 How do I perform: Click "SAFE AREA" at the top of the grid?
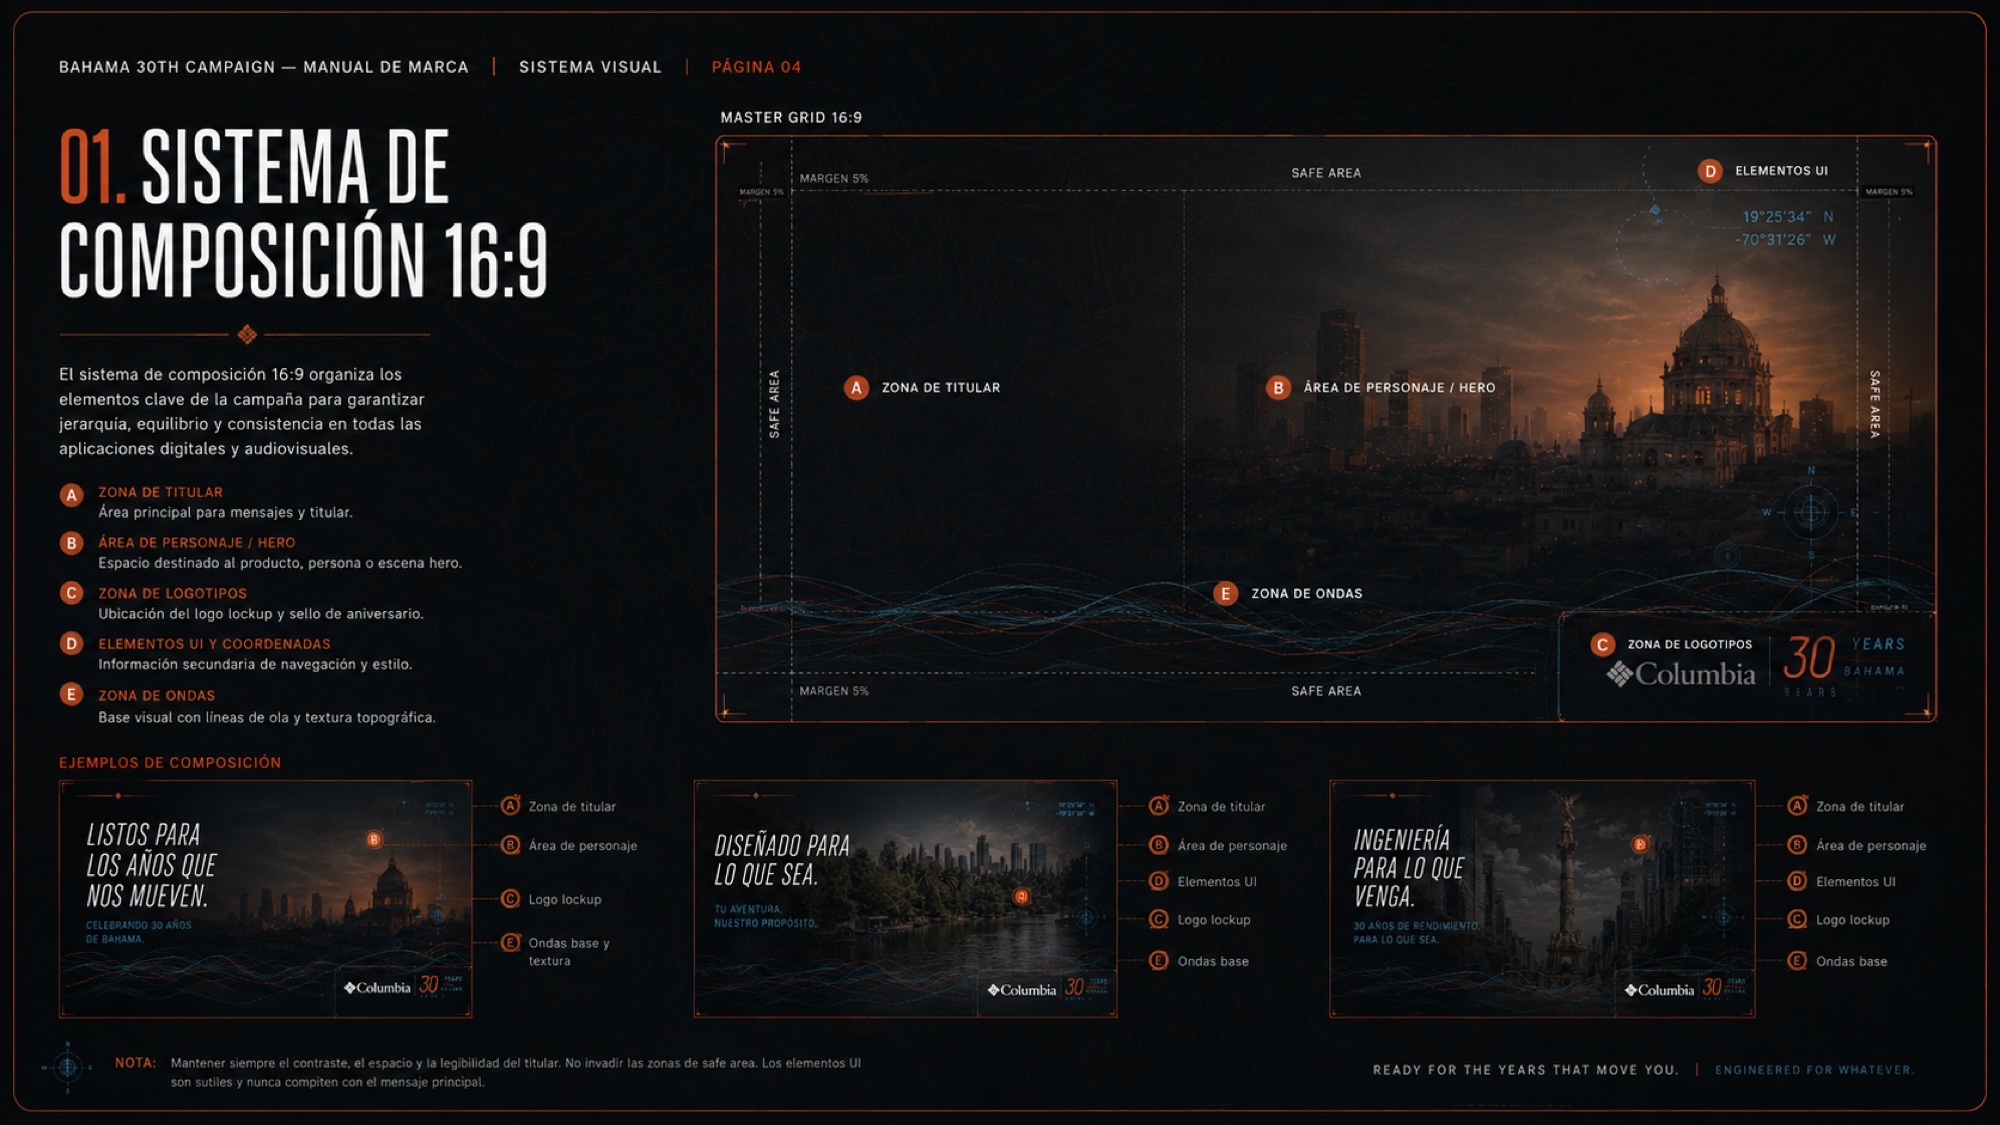point(1326,173)
